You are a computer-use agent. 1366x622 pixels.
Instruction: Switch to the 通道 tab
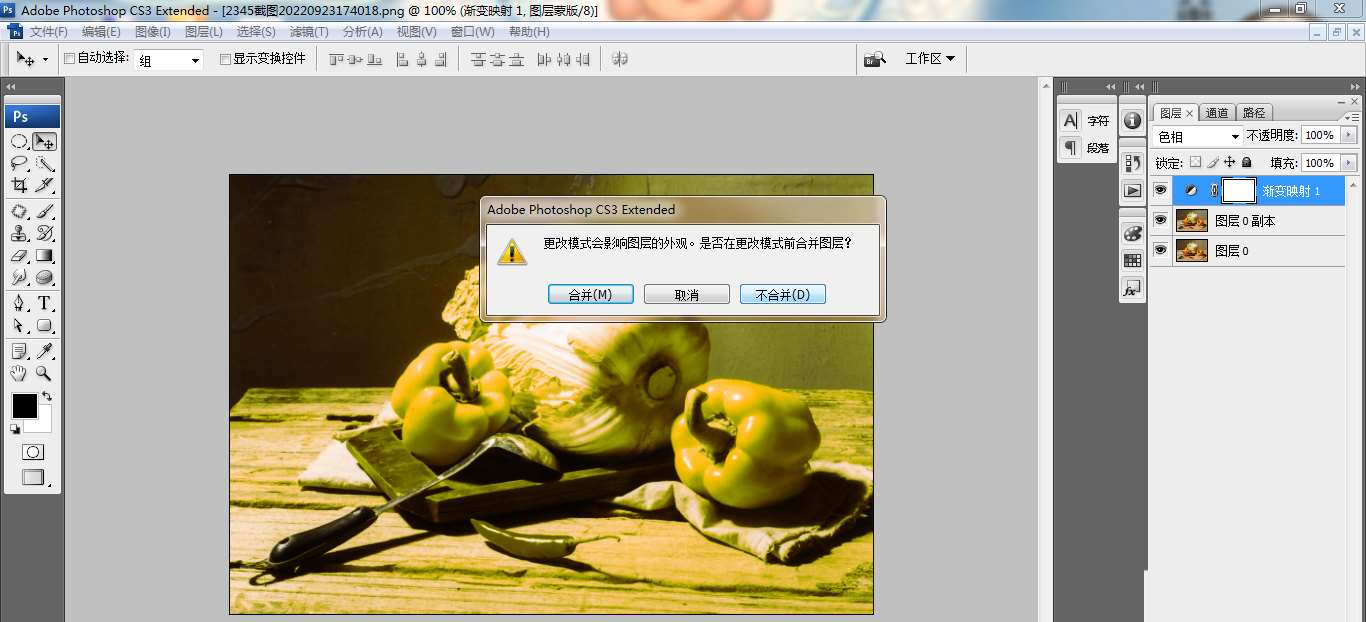1217,113
